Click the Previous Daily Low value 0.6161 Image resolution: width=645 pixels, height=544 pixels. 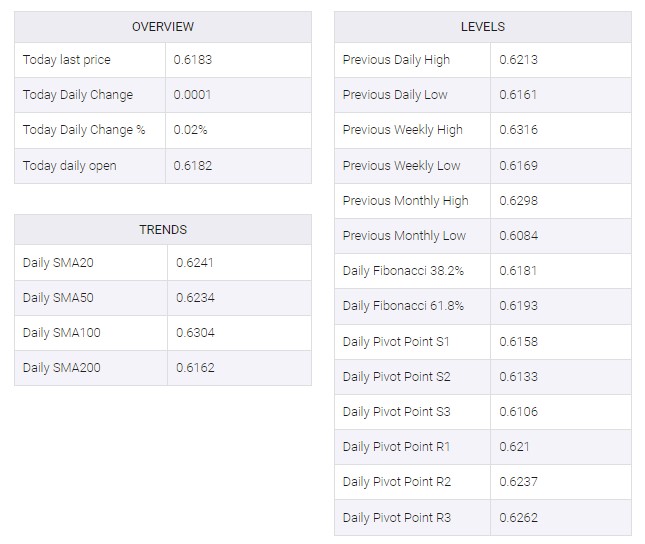(518, 95)
